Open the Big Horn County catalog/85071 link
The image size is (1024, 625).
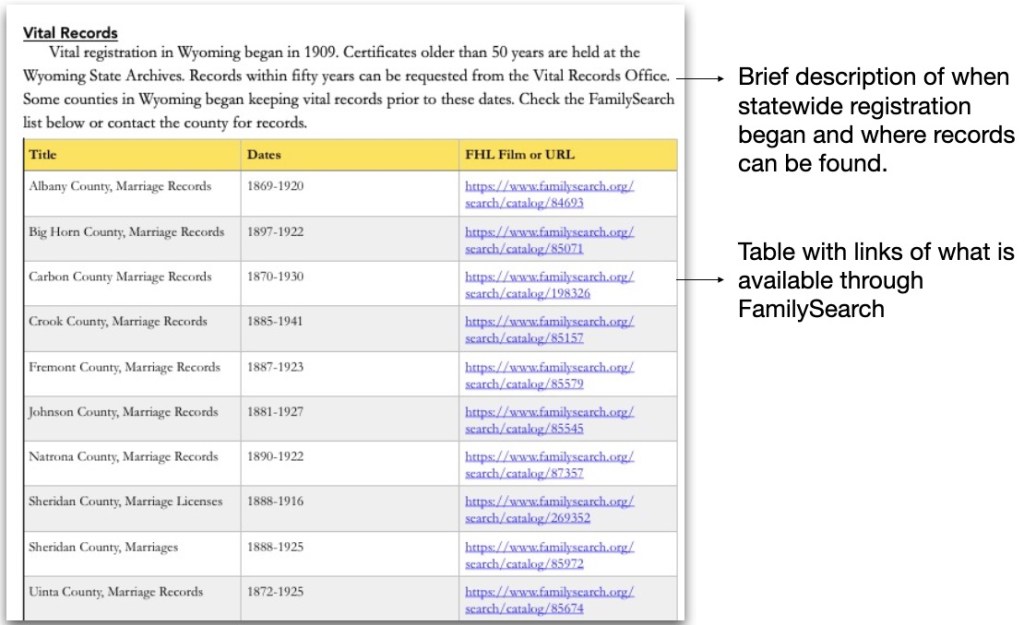pos(549,239)
